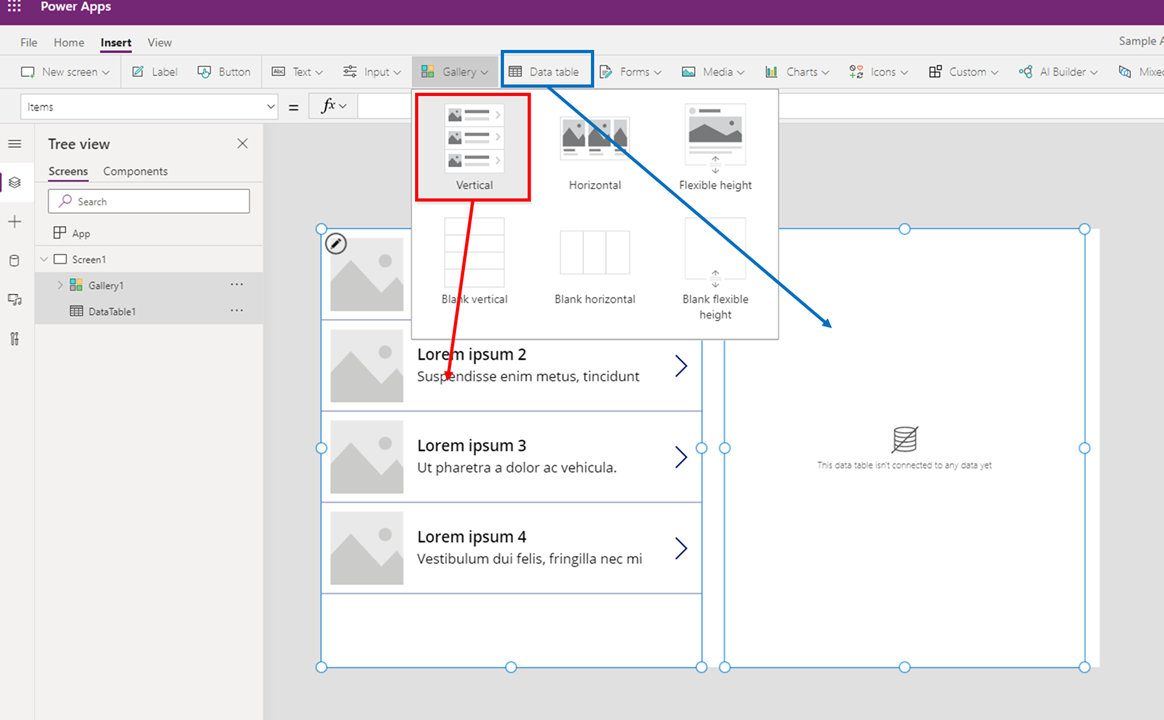Expand the Input dropdown
Screen dimensions: 1164x720
(371, 72)
